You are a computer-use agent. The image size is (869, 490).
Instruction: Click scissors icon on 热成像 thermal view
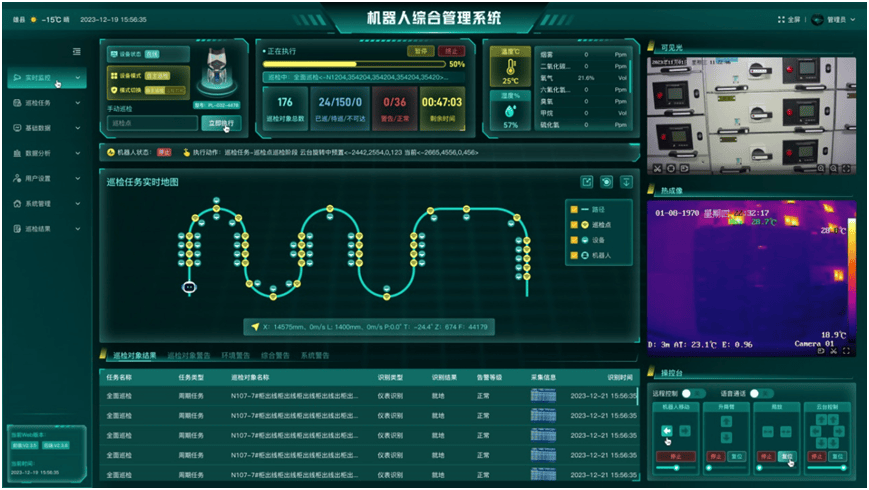click(834, 351)
